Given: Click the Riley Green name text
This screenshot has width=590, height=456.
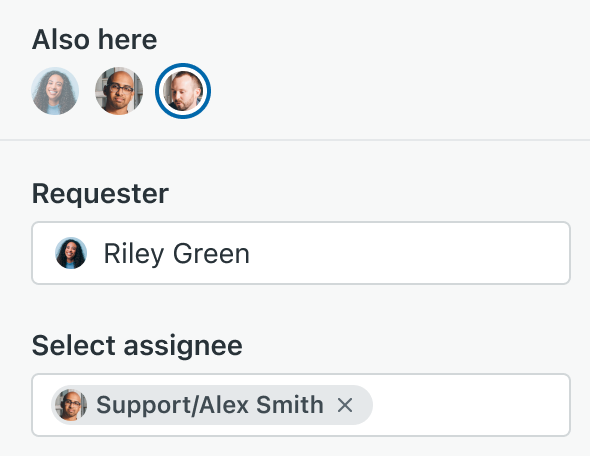Looking at the screenshot, I should click(176, 253).
